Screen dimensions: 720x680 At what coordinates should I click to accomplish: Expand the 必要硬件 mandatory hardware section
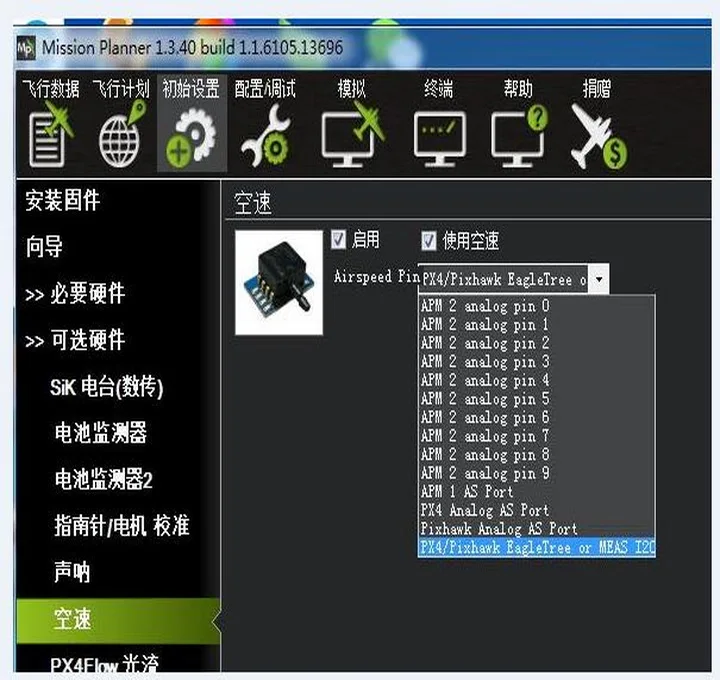75,293
